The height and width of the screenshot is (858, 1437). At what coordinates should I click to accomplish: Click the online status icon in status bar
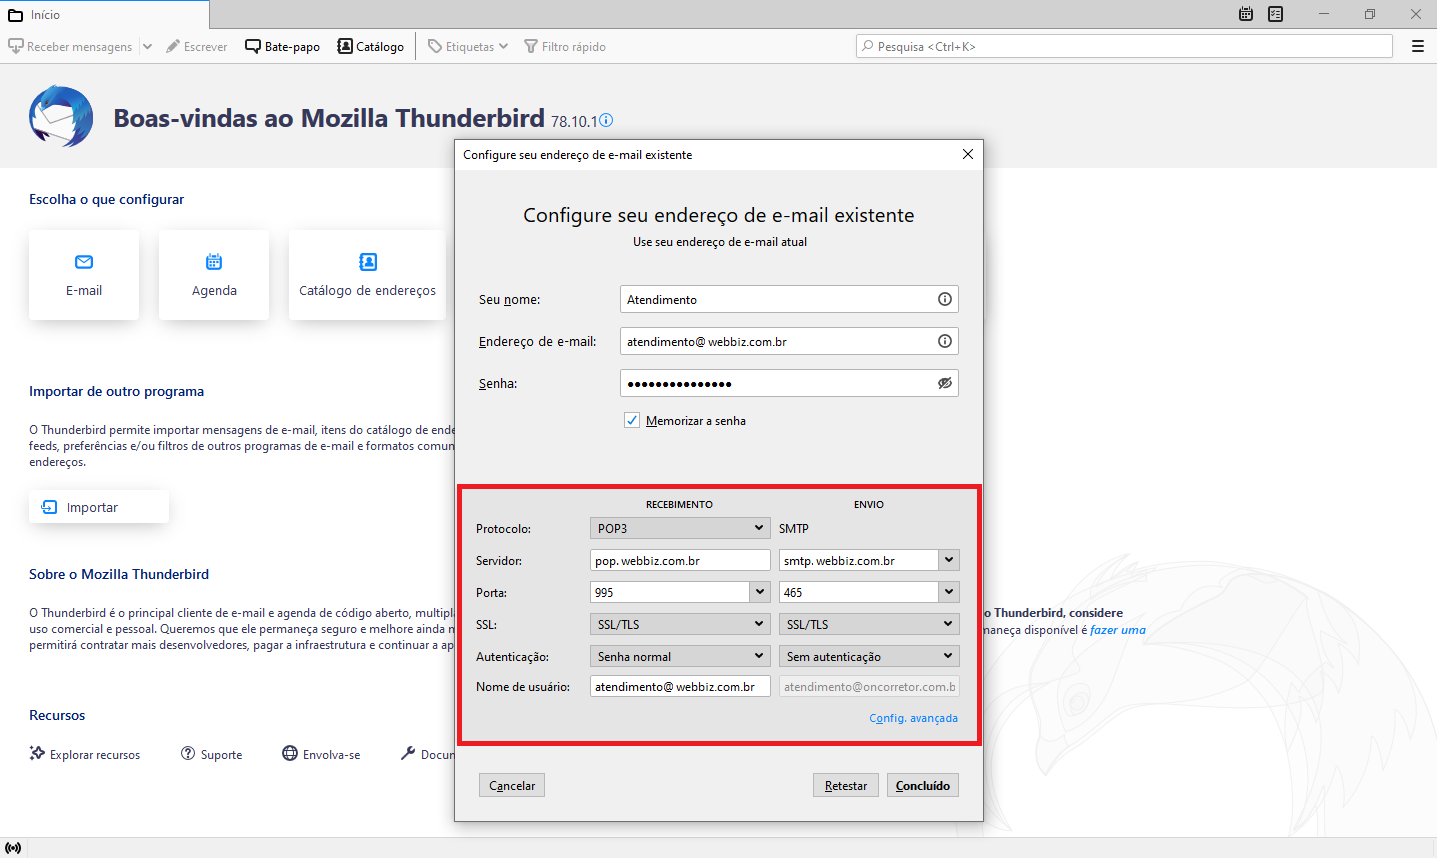(13, 848)
